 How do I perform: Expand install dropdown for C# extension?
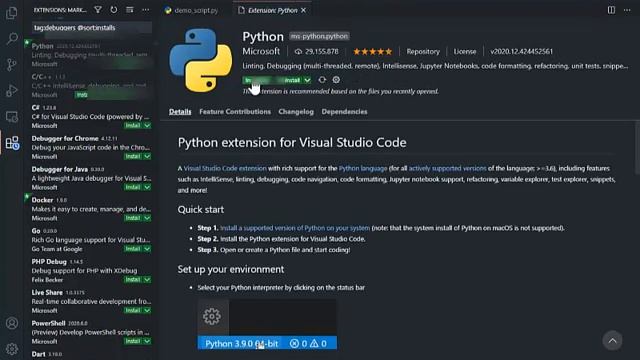coord(147,126)
